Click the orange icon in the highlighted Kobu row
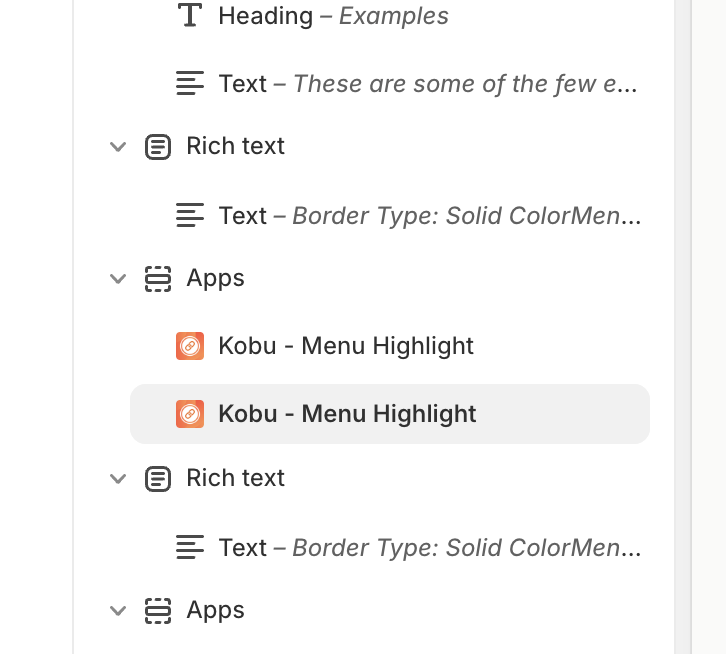The image size is (726, 654). [190, 414]
